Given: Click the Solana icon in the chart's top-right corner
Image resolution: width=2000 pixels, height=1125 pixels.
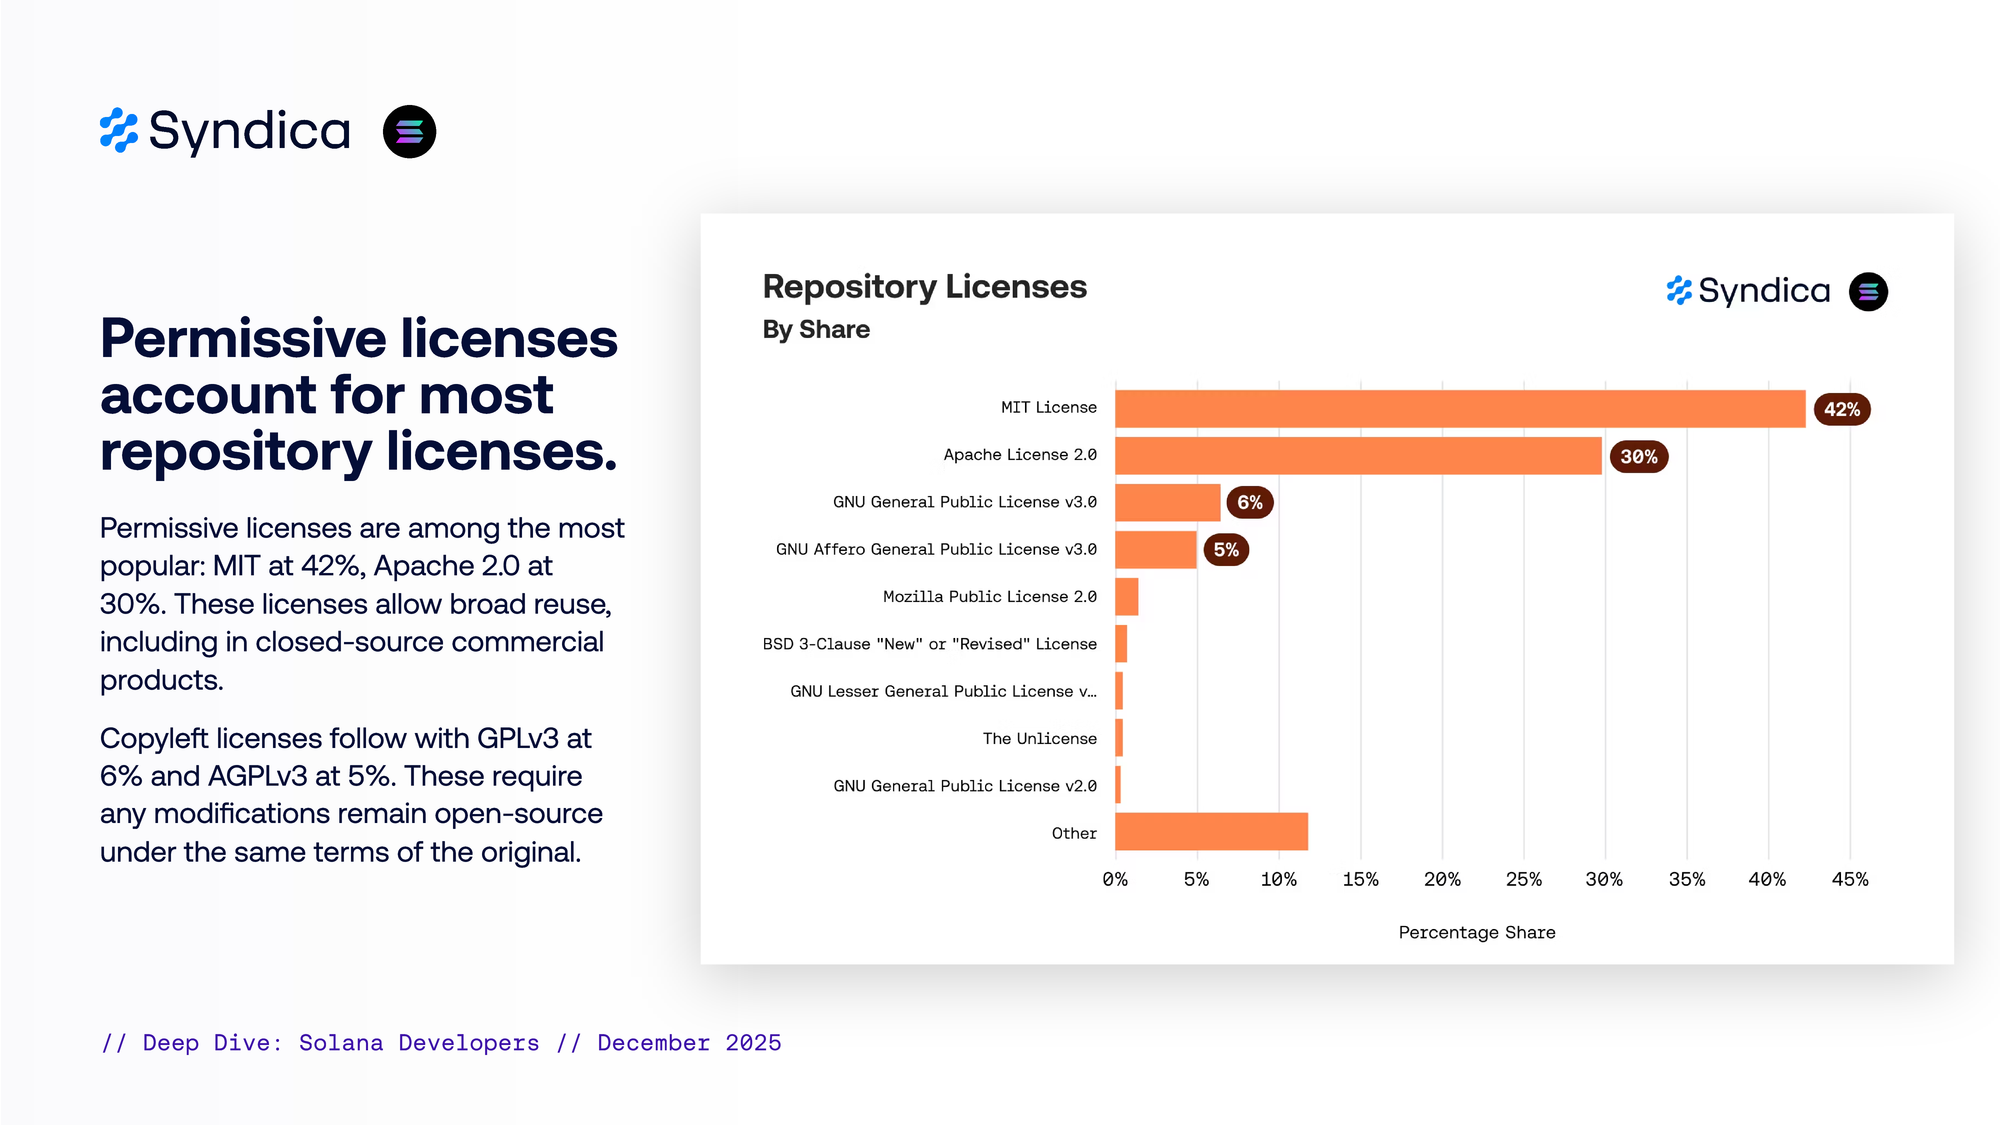Looking at the screenshot, I should (1867, 292).
